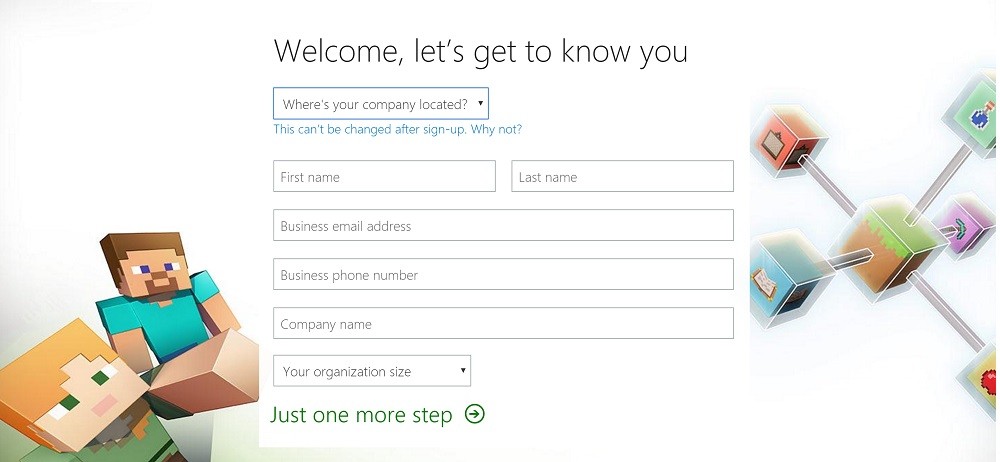Activate the Business phone number input
The height and width of the screenshot is (462, 1000).
(503, 274)
